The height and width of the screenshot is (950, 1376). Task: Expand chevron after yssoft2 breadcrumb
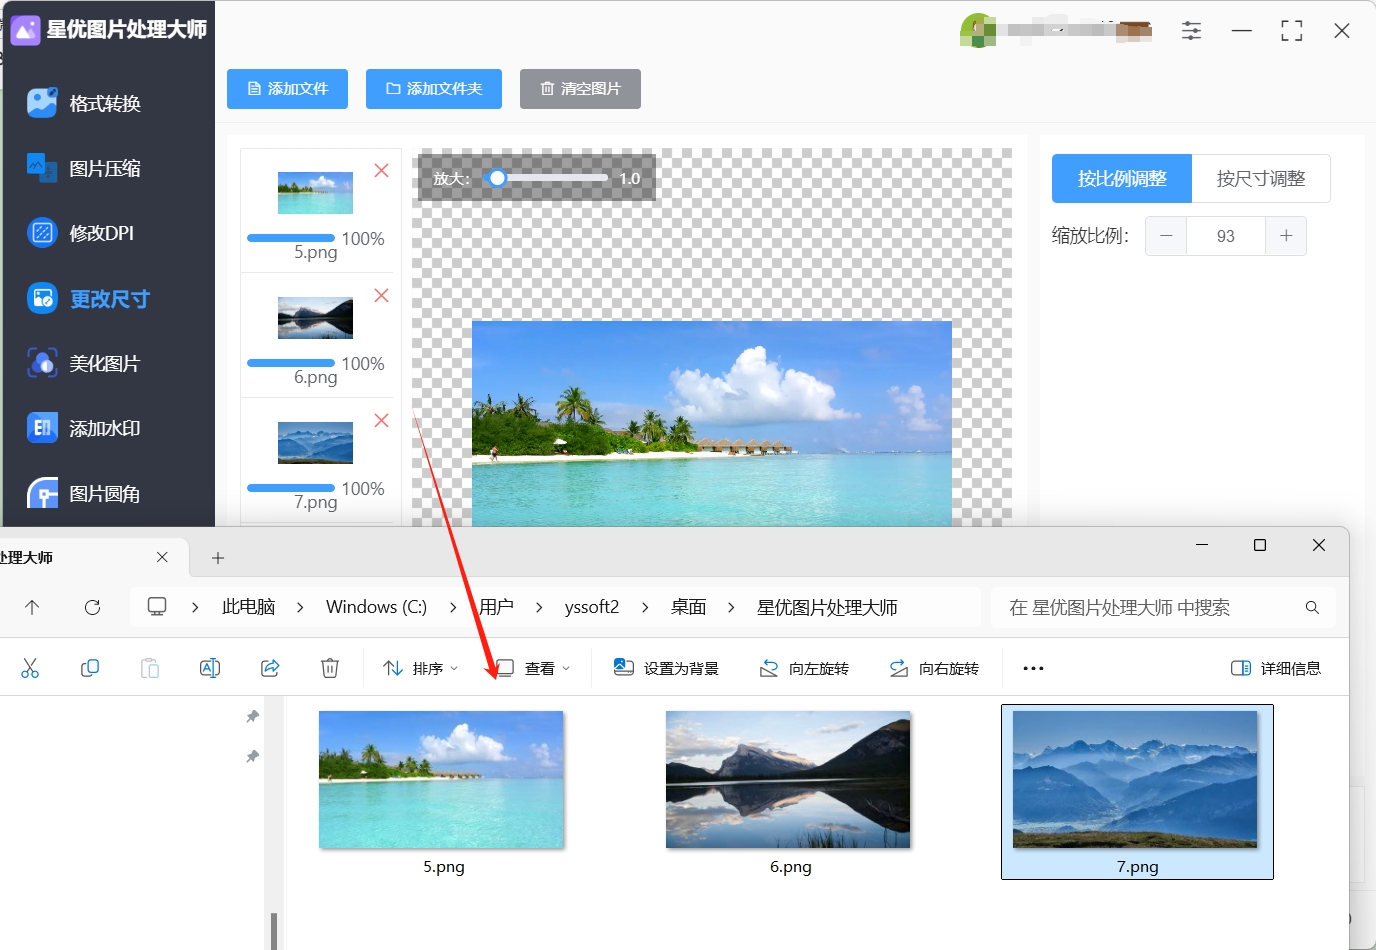(644, 607)
